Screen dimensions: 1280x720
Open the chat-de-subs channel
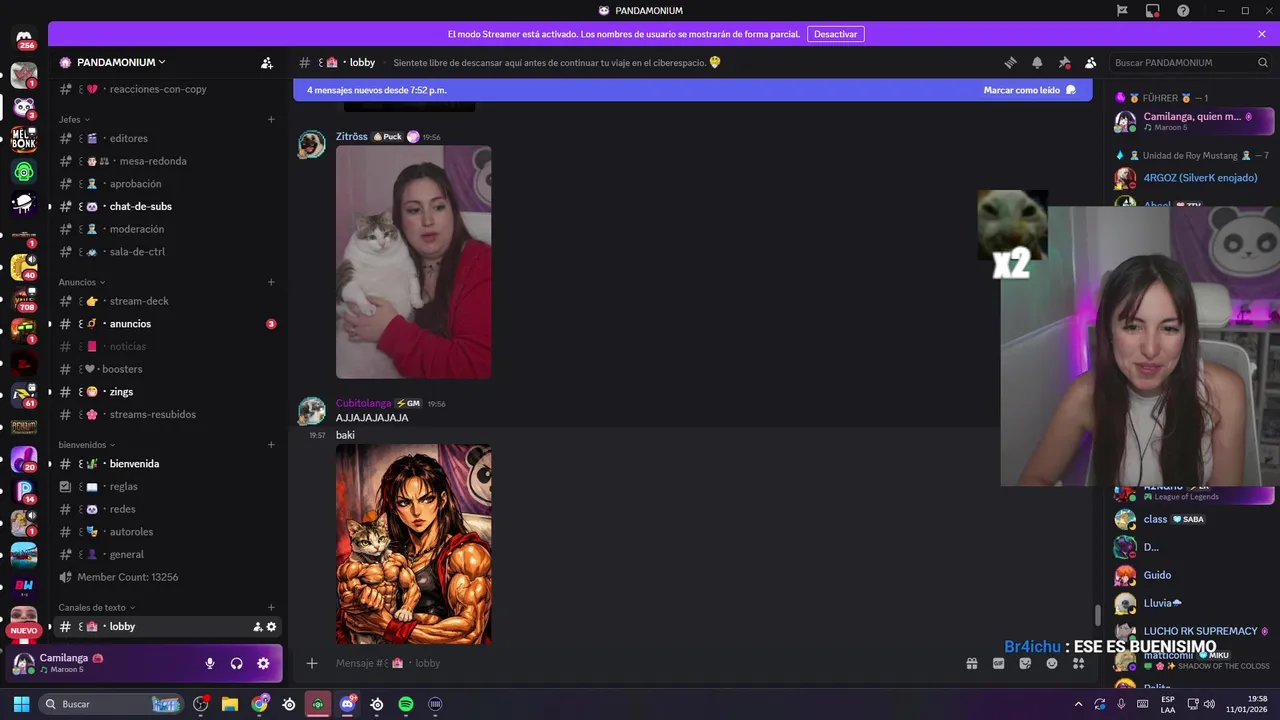168,206
